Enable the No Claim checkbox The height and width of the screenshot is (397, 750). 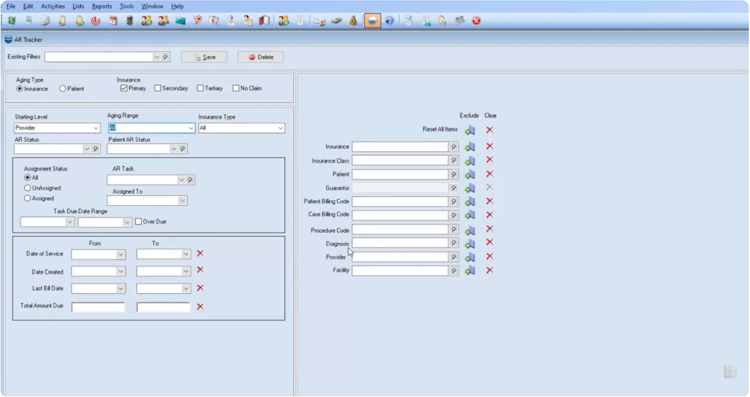(236, 88)
